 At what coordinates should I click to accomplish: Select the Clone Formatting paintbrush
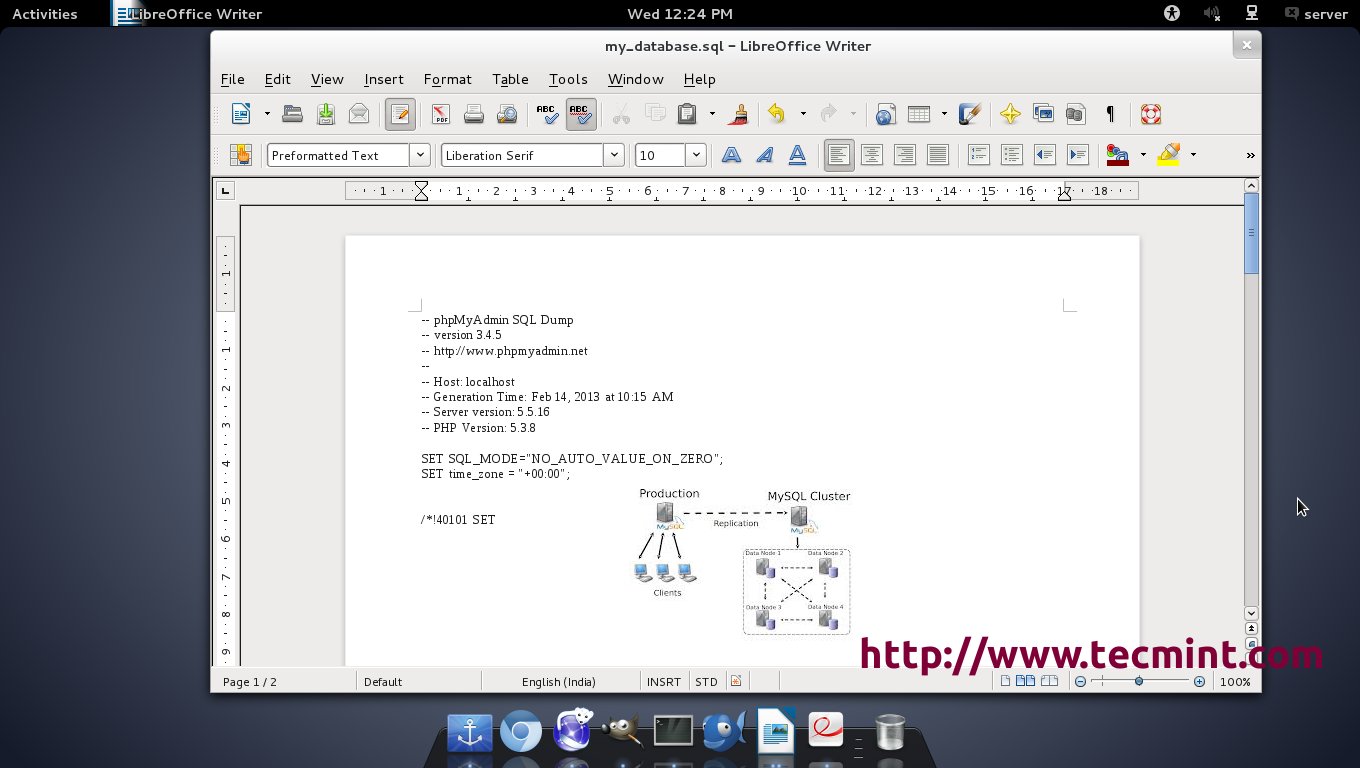click(739, 114)
